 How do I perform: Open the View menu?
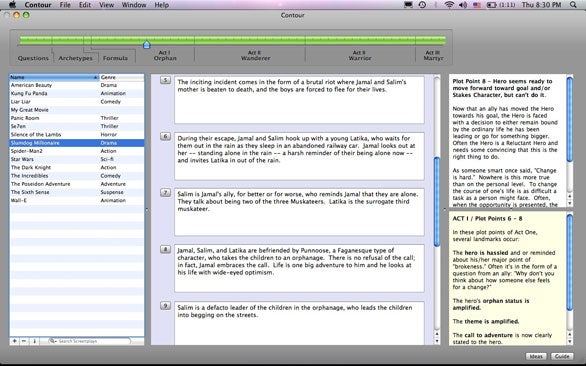106,5
